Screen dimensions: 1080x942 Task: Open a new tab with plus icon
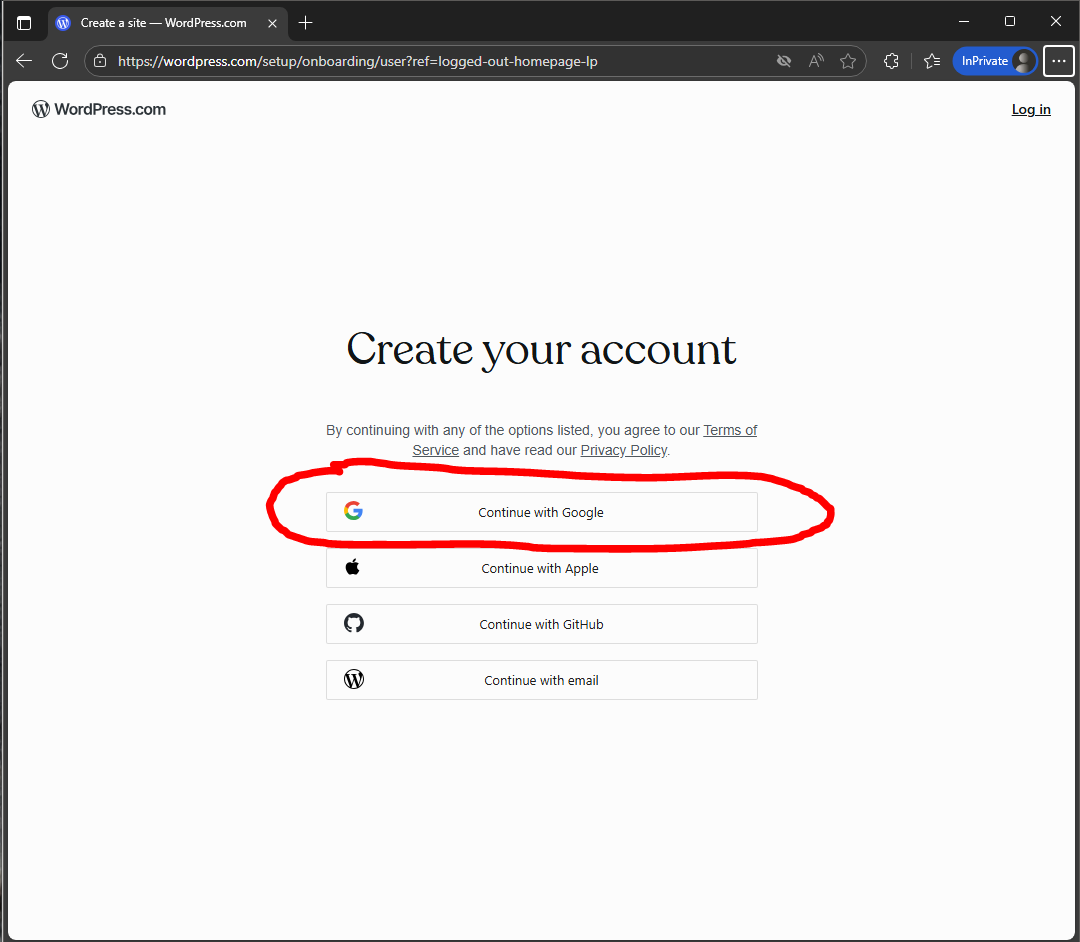click(x=305, y=23)
